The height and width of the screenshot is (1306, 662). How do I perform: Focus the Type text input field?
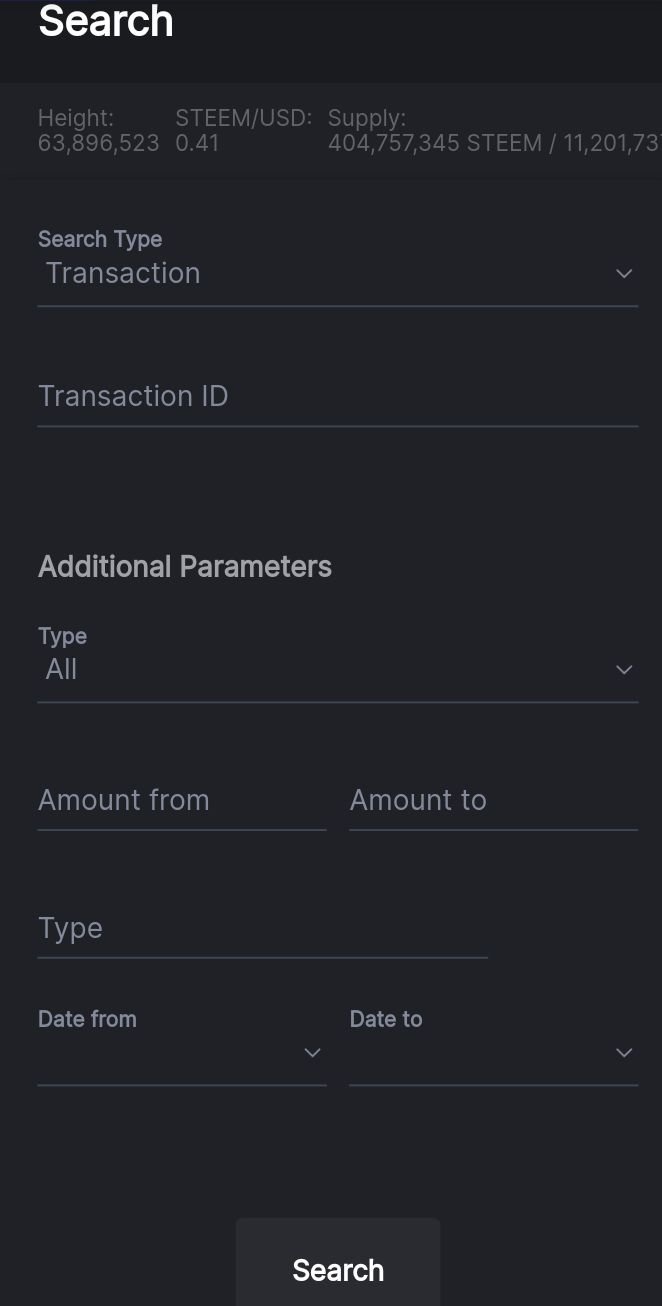[262, 929]
